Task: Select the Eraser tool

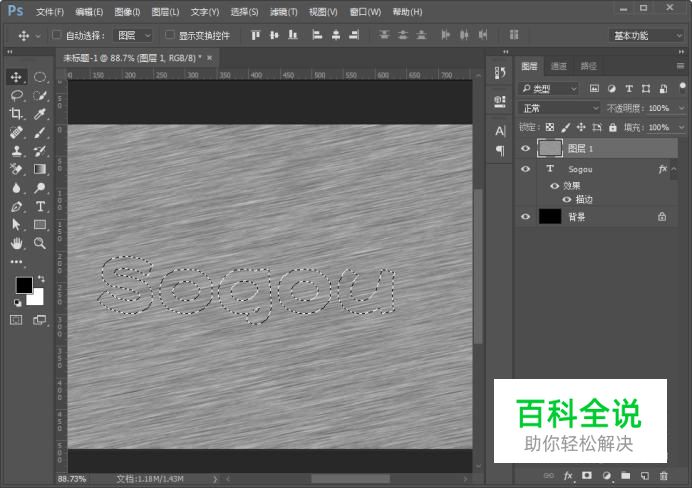Action: coord(16,169)
